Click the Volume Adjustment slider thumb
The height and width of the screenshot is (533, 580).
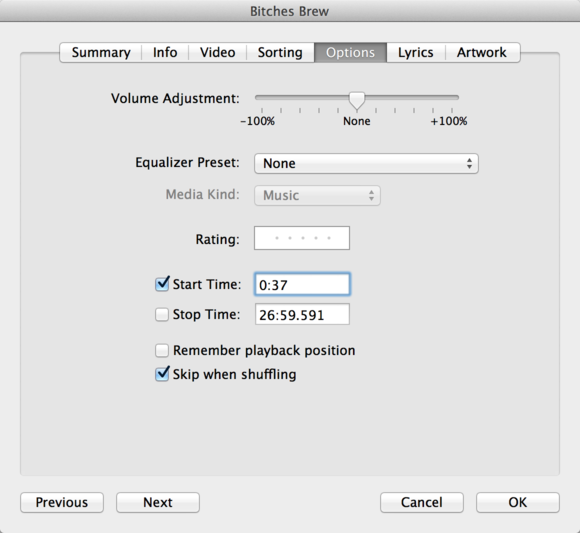tap(357, 101)
